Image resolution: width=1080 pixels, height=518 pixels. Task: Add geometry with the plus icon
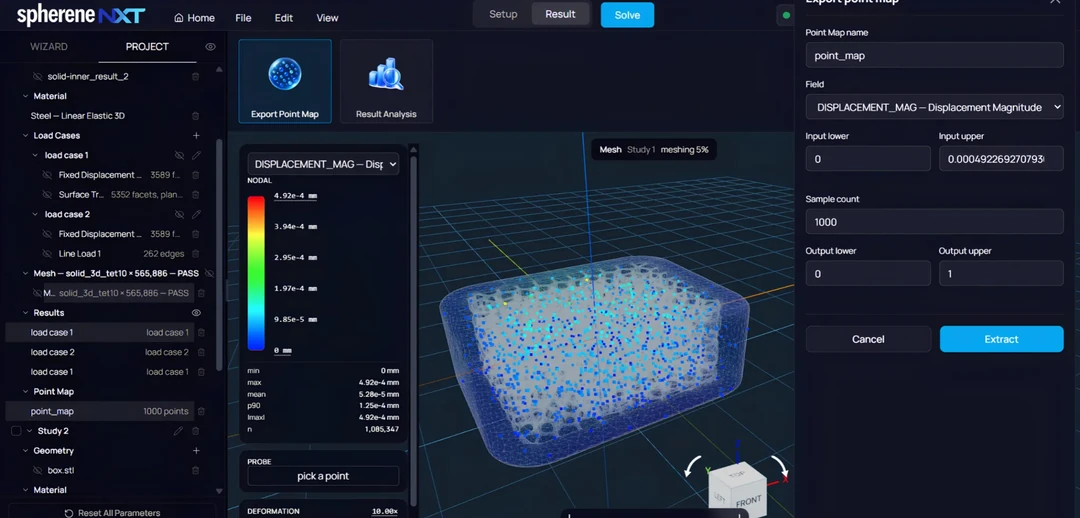(196, 450)
